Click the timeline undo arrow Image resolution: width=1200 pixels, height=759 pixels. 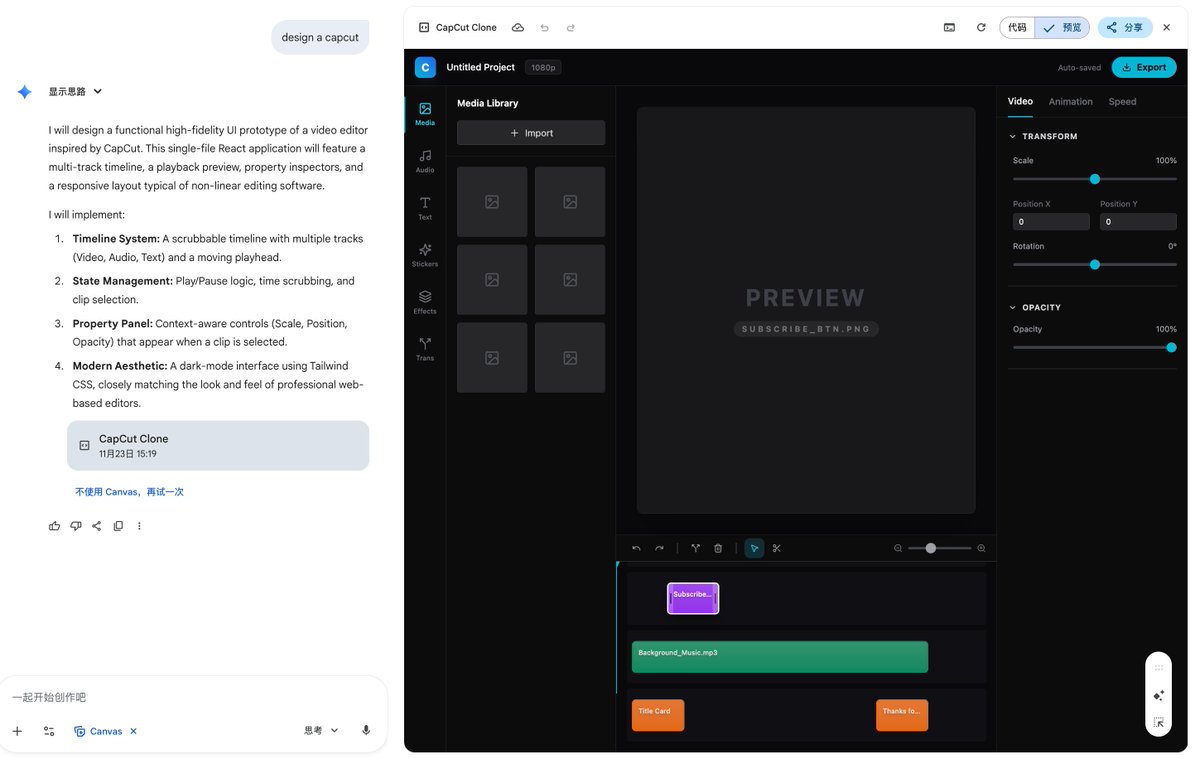pos(636,548)
